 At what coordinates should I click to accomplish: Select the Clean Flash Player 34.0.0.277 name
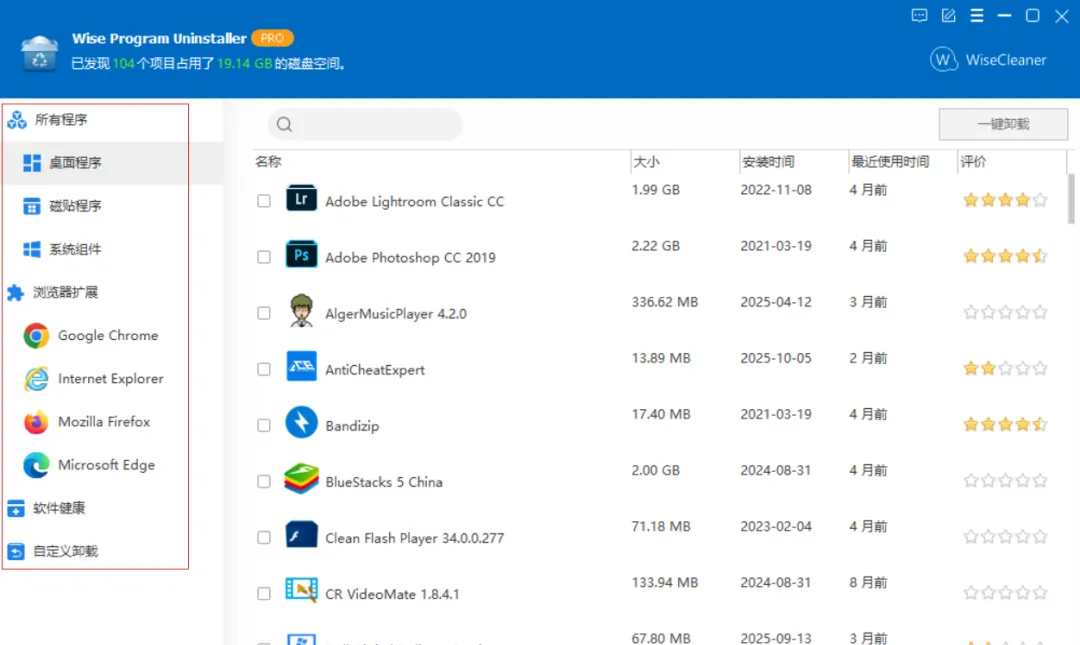pyautogui.click(x=415, y=538)
